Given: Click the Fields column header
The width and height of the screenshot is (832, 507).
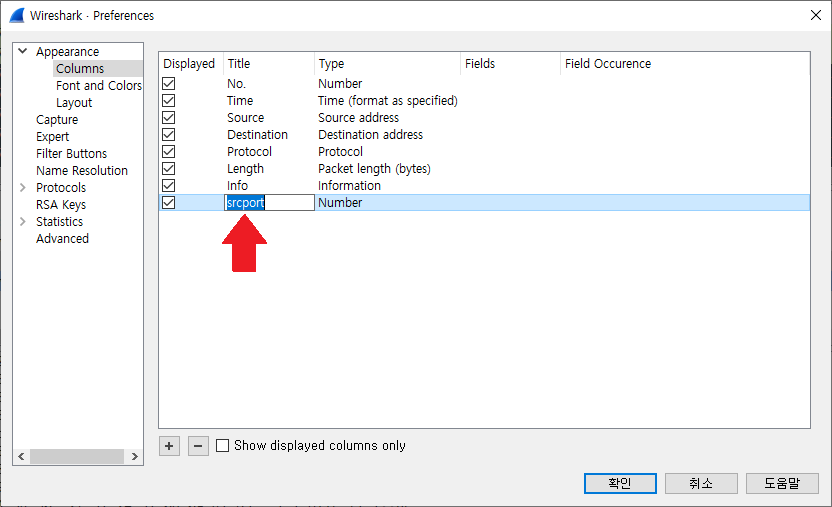Looking at the screenshot, I should [x=510, y=63].
